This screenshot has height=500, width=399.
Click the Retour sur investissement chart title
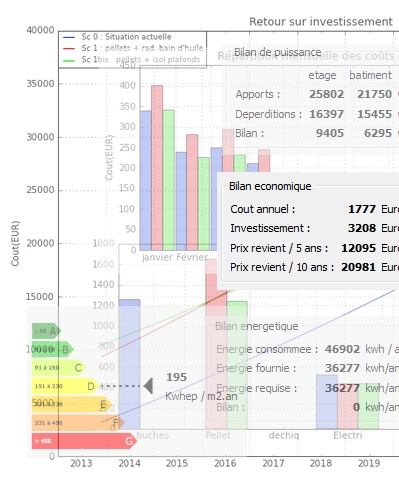point(321,22)
